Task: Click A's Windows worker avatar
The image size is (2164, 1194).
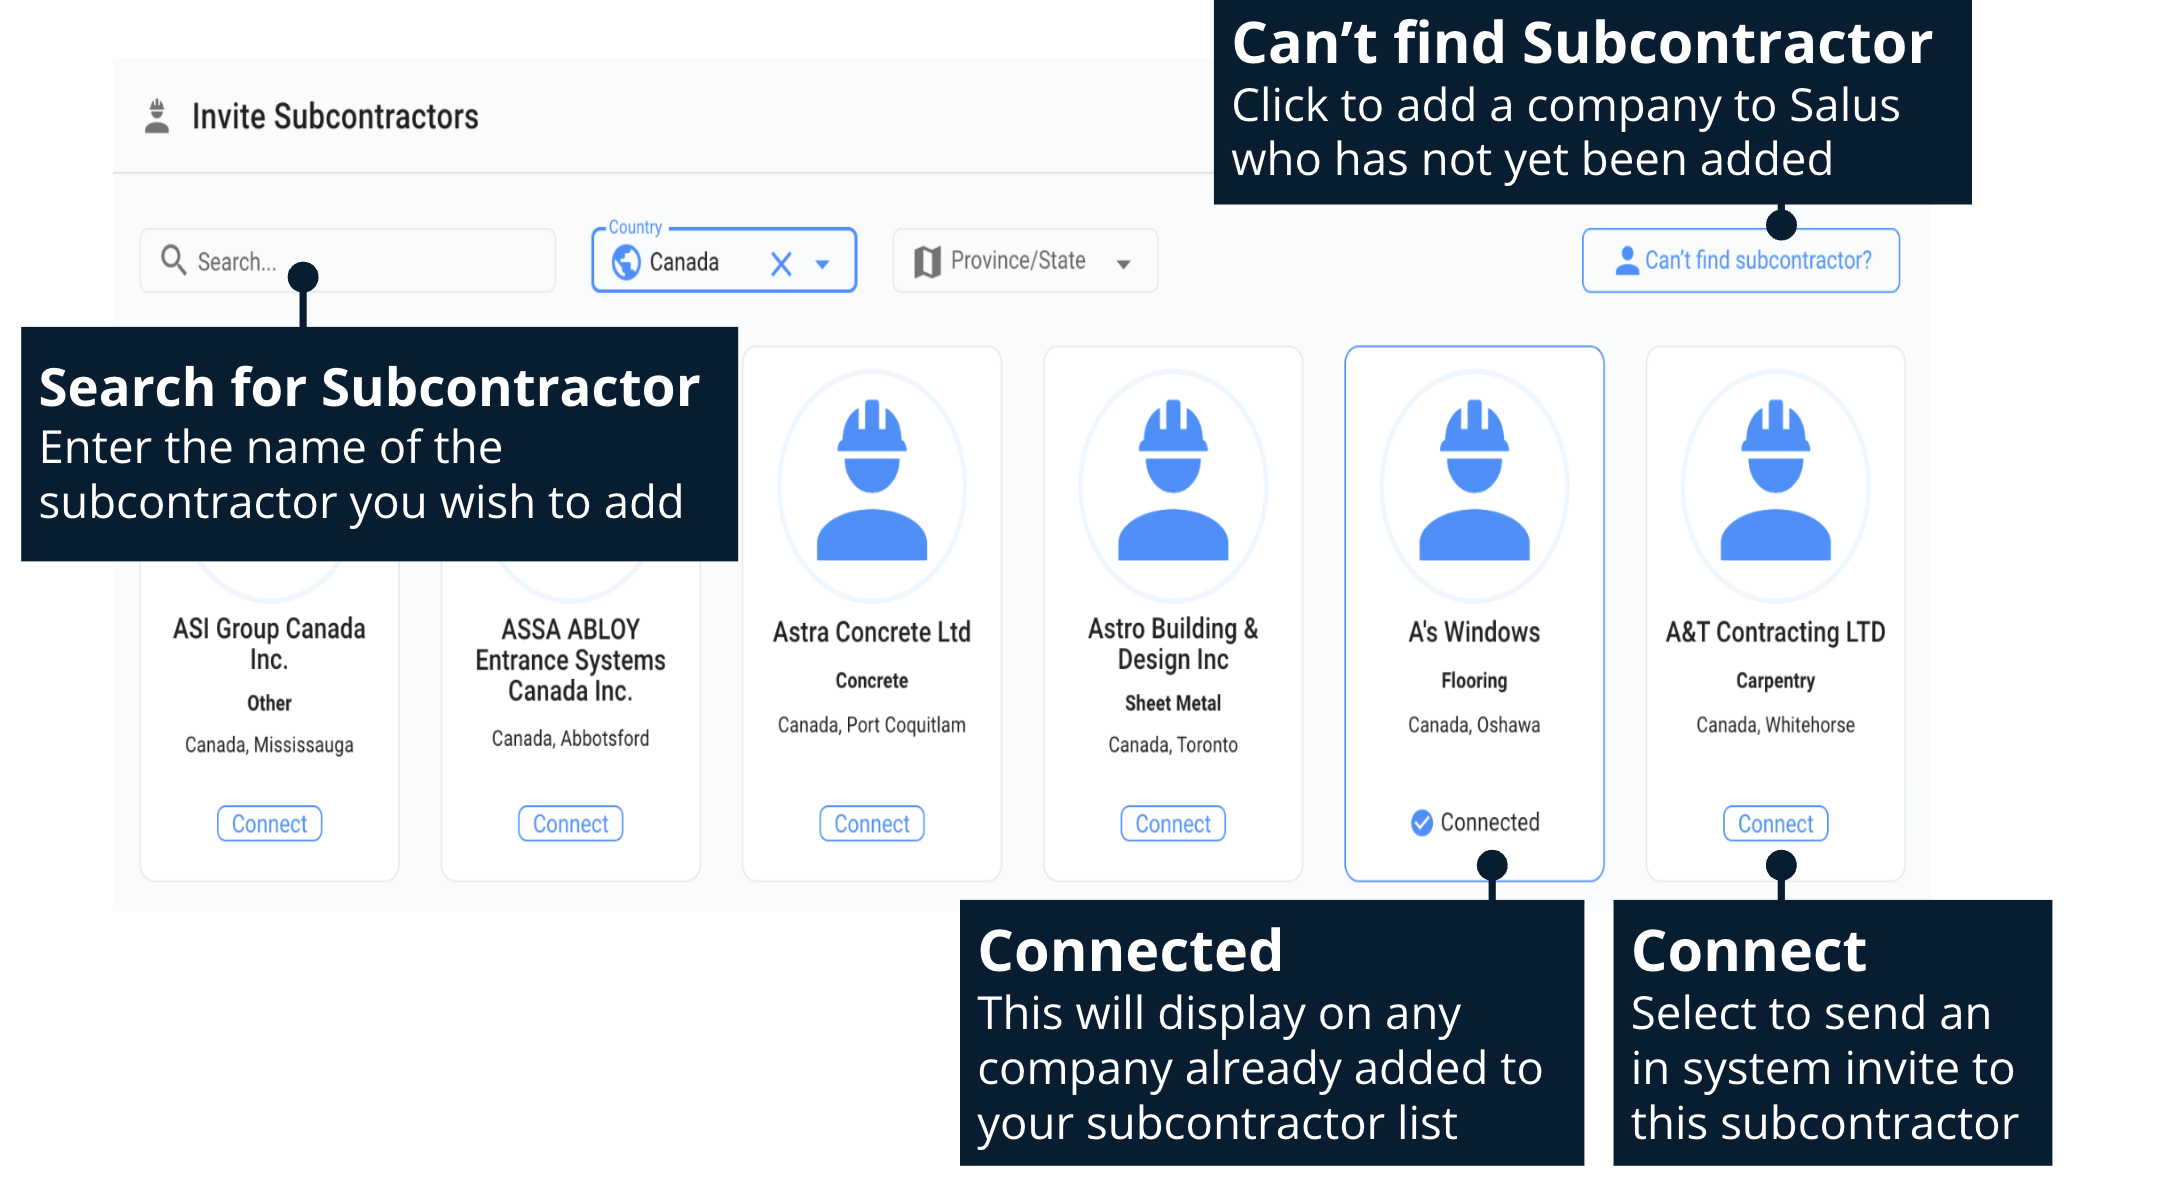Action: pos(1474,485)
